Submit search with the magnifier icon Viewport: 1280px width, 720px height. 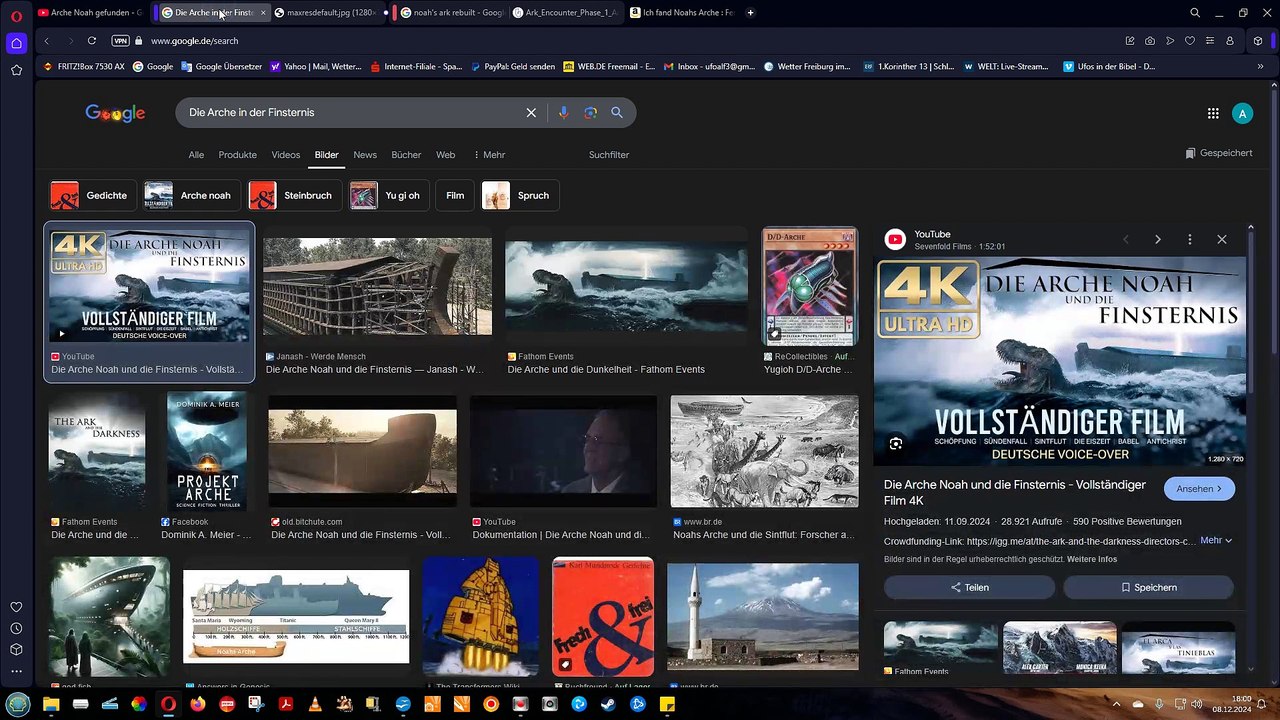point(617,113)
